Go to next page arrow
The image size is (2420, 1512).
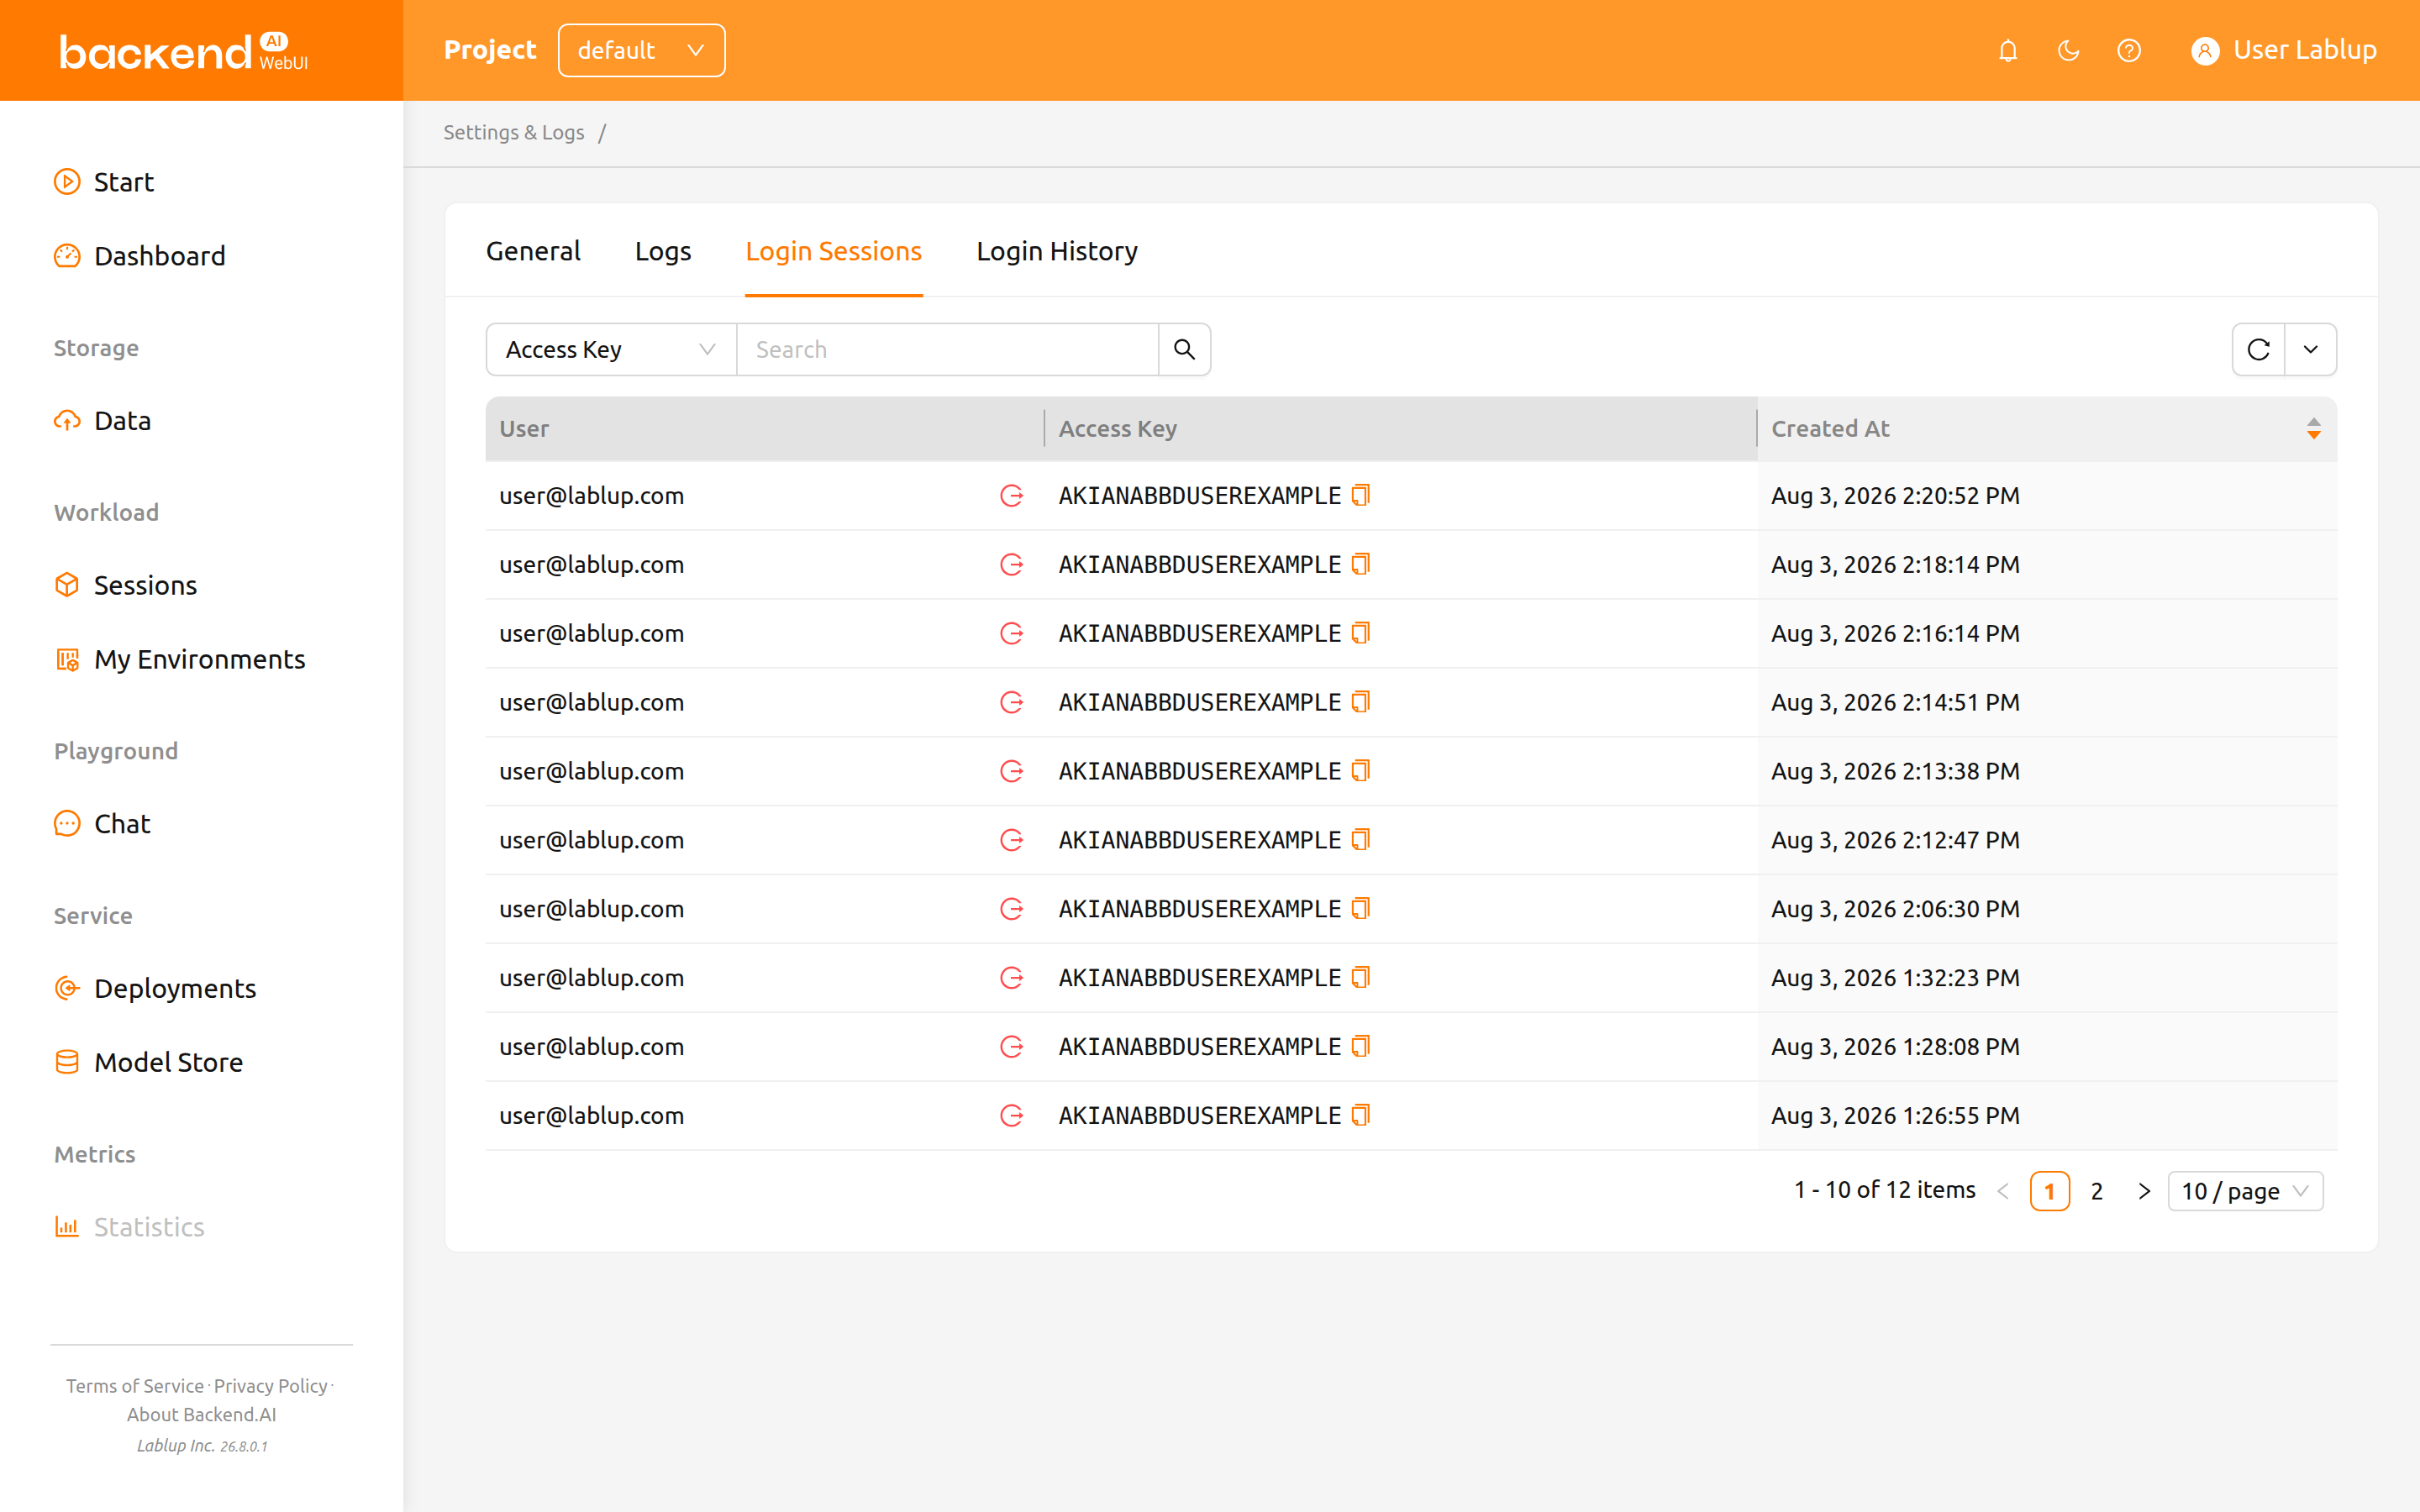(2144, 1191)
